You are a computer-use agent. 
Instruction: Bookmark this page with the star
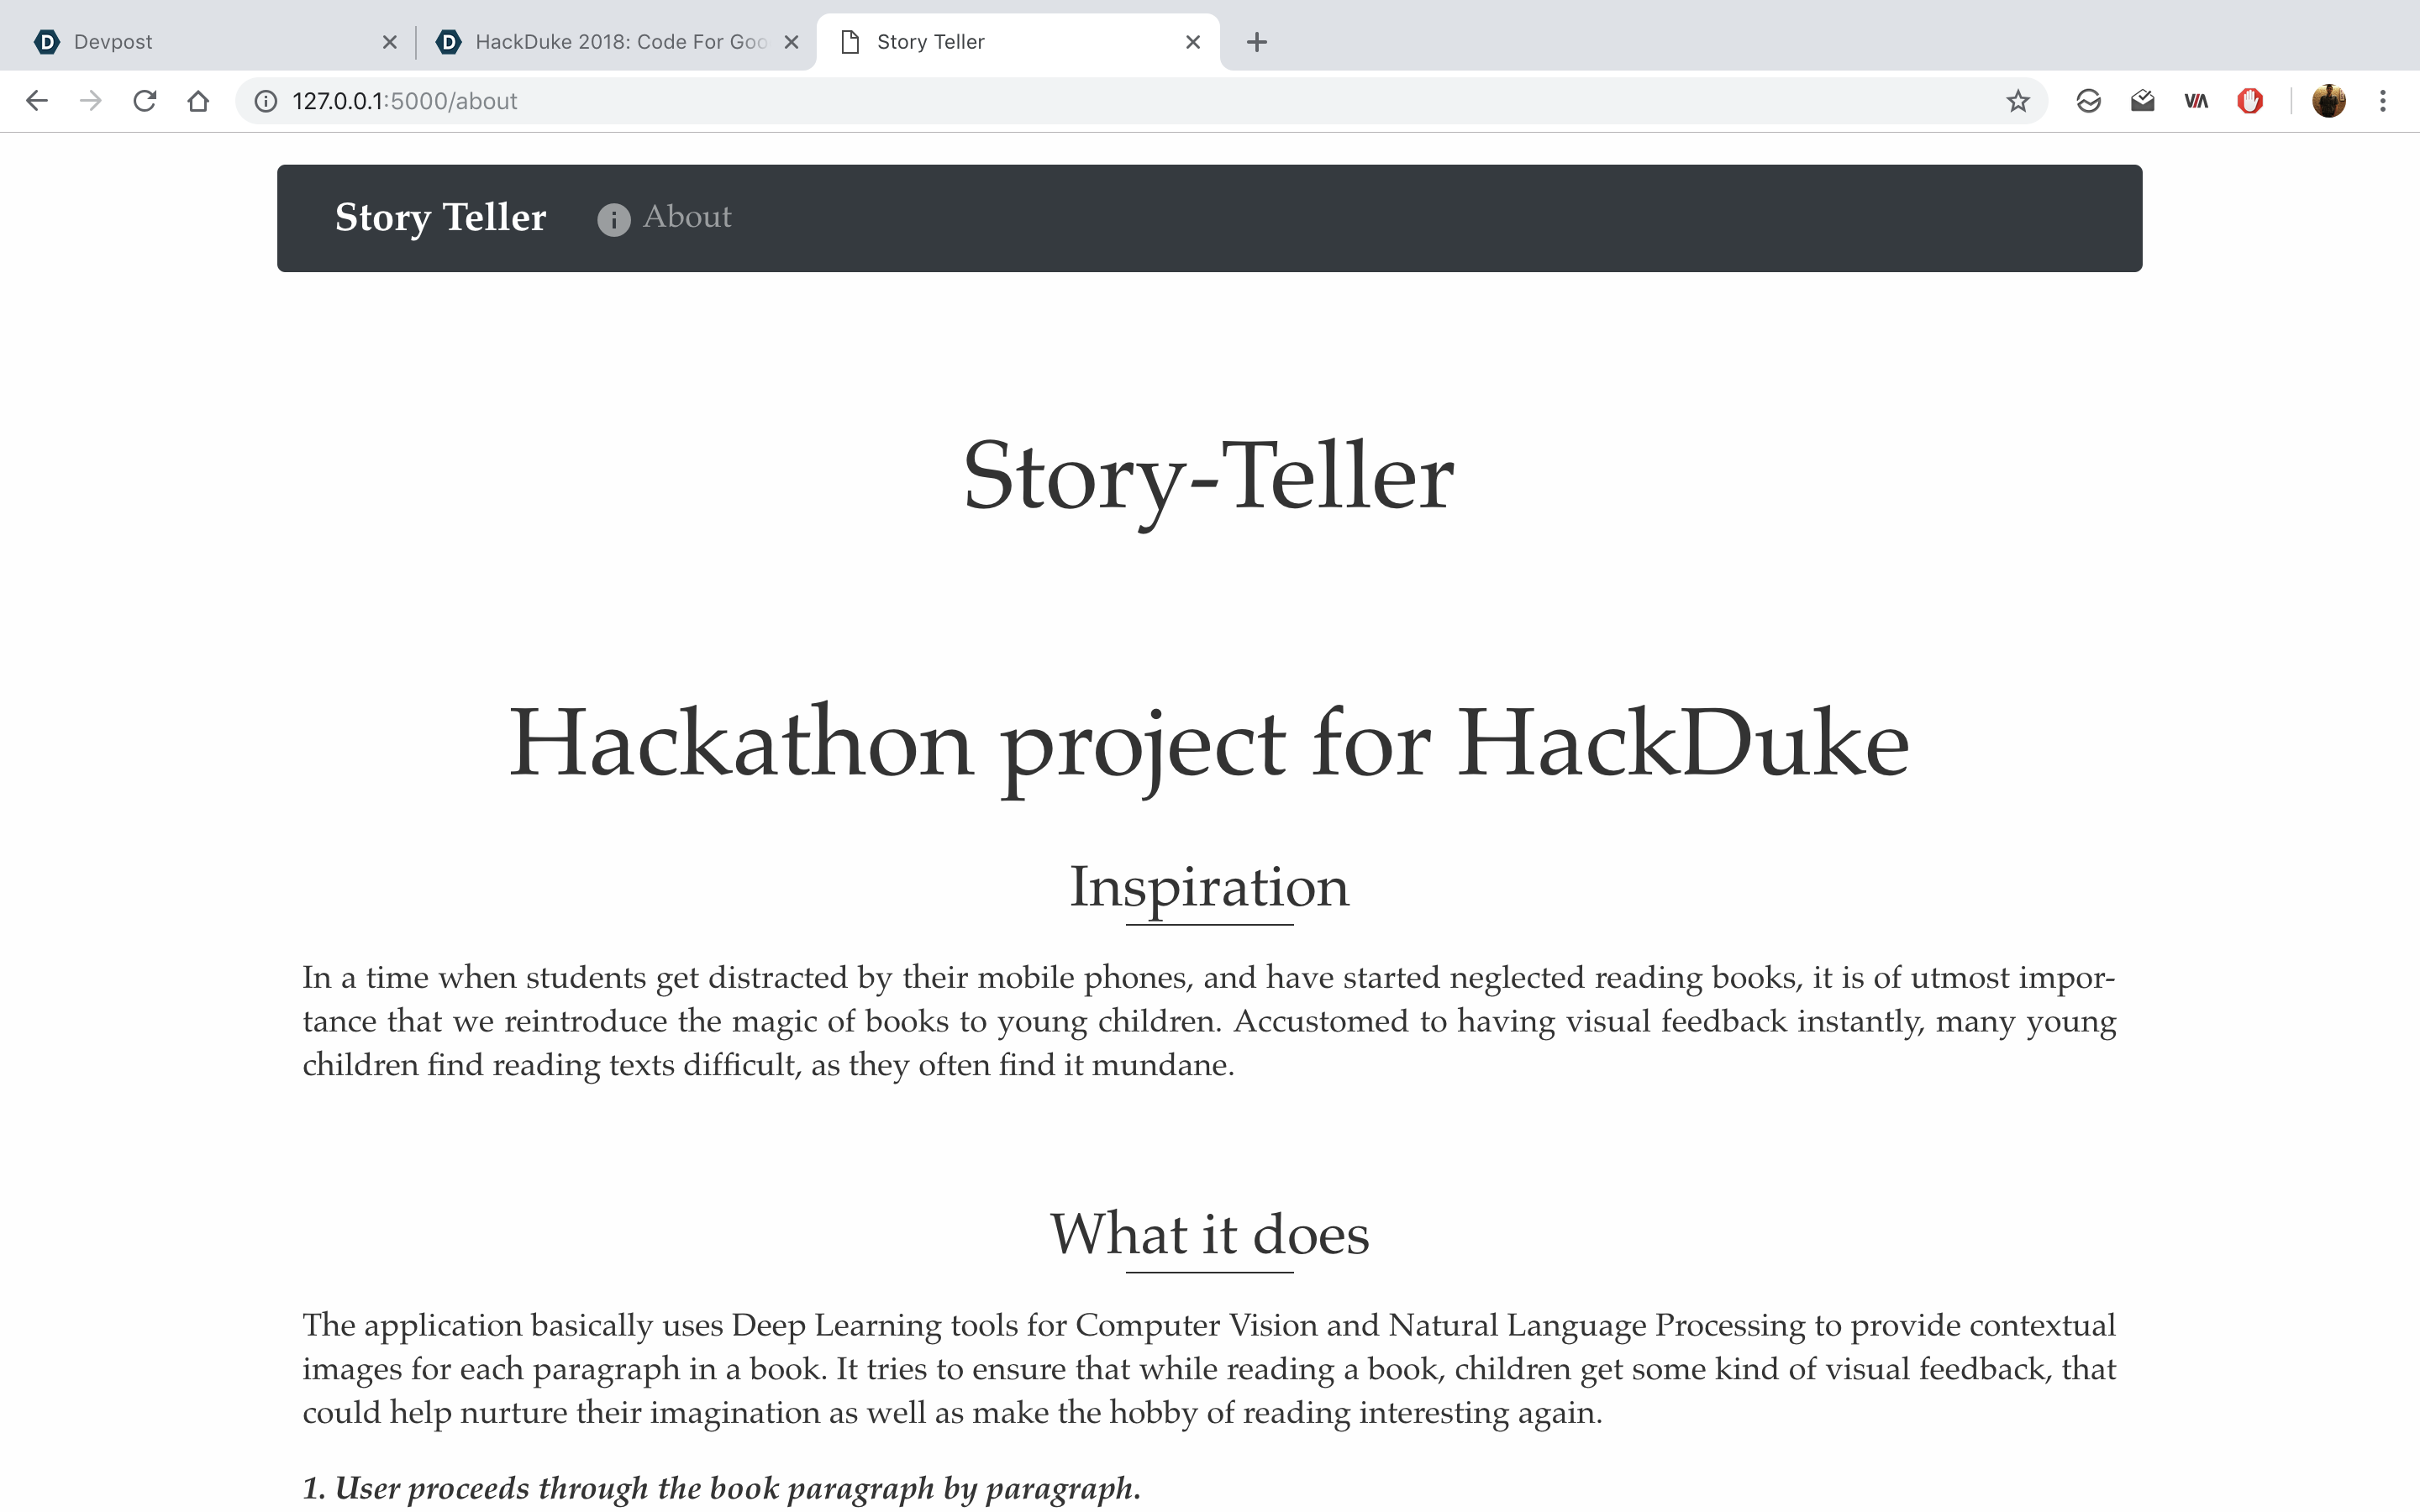2017,101
